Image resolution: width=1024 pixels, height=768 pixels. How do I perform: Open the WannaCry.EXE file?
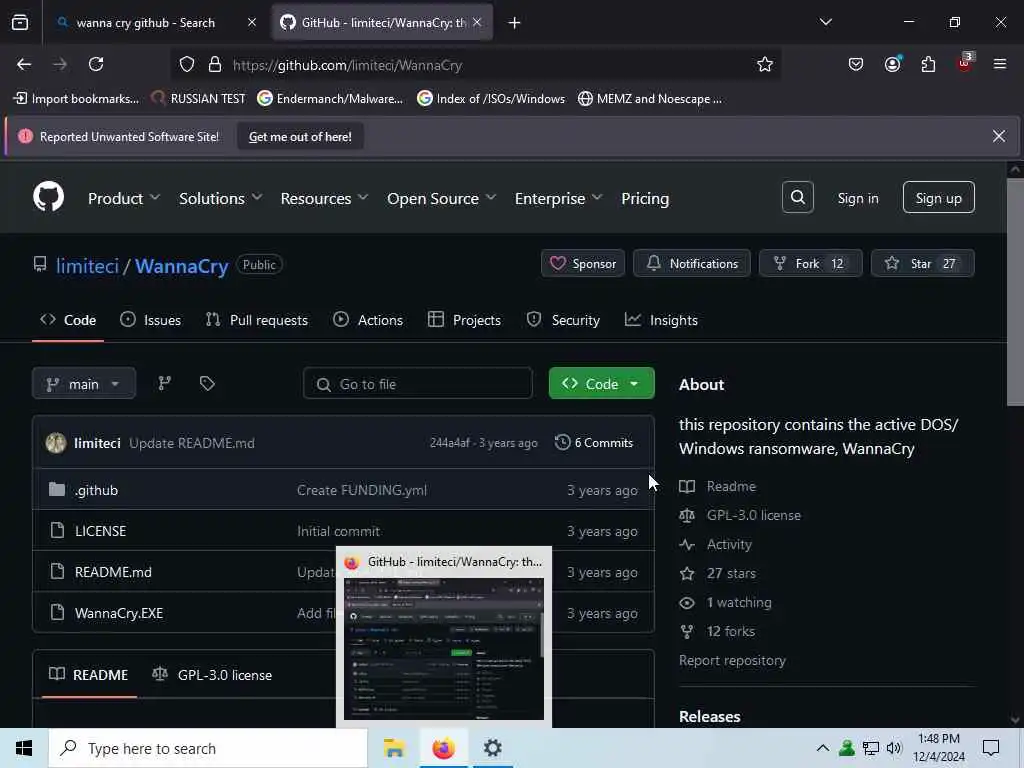(x=119, y=613)
